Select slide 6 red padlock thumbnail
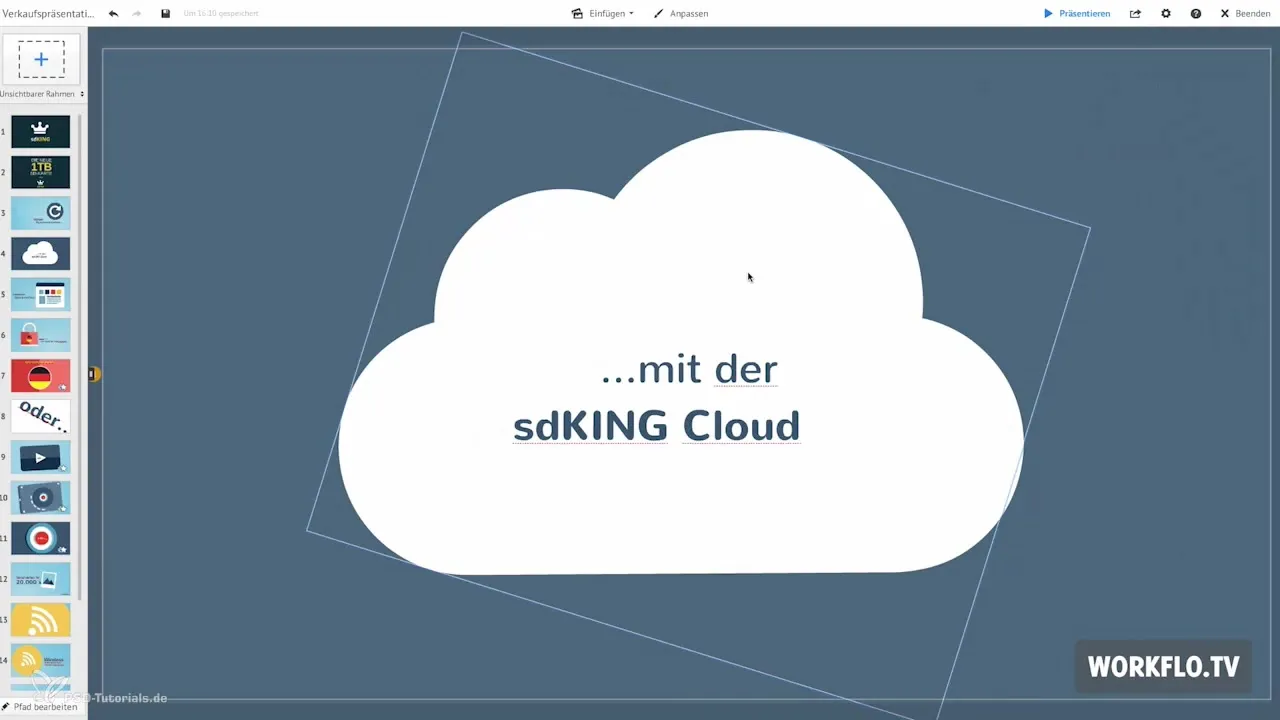The height and width of the screenshot is (720, 1280). (x=41, y=335)
